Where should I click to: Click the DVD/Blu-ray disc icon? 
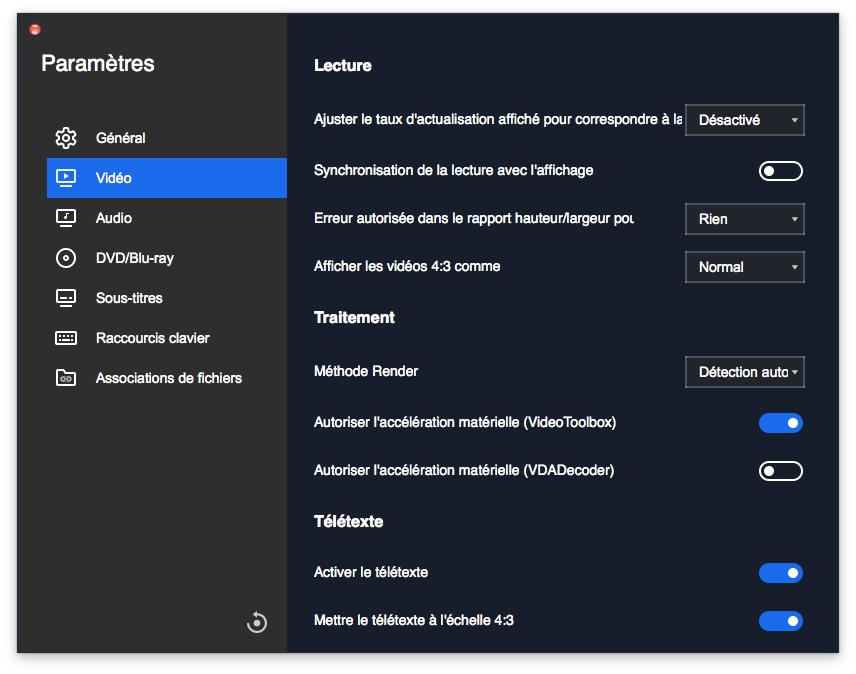(x=66, y=258)
